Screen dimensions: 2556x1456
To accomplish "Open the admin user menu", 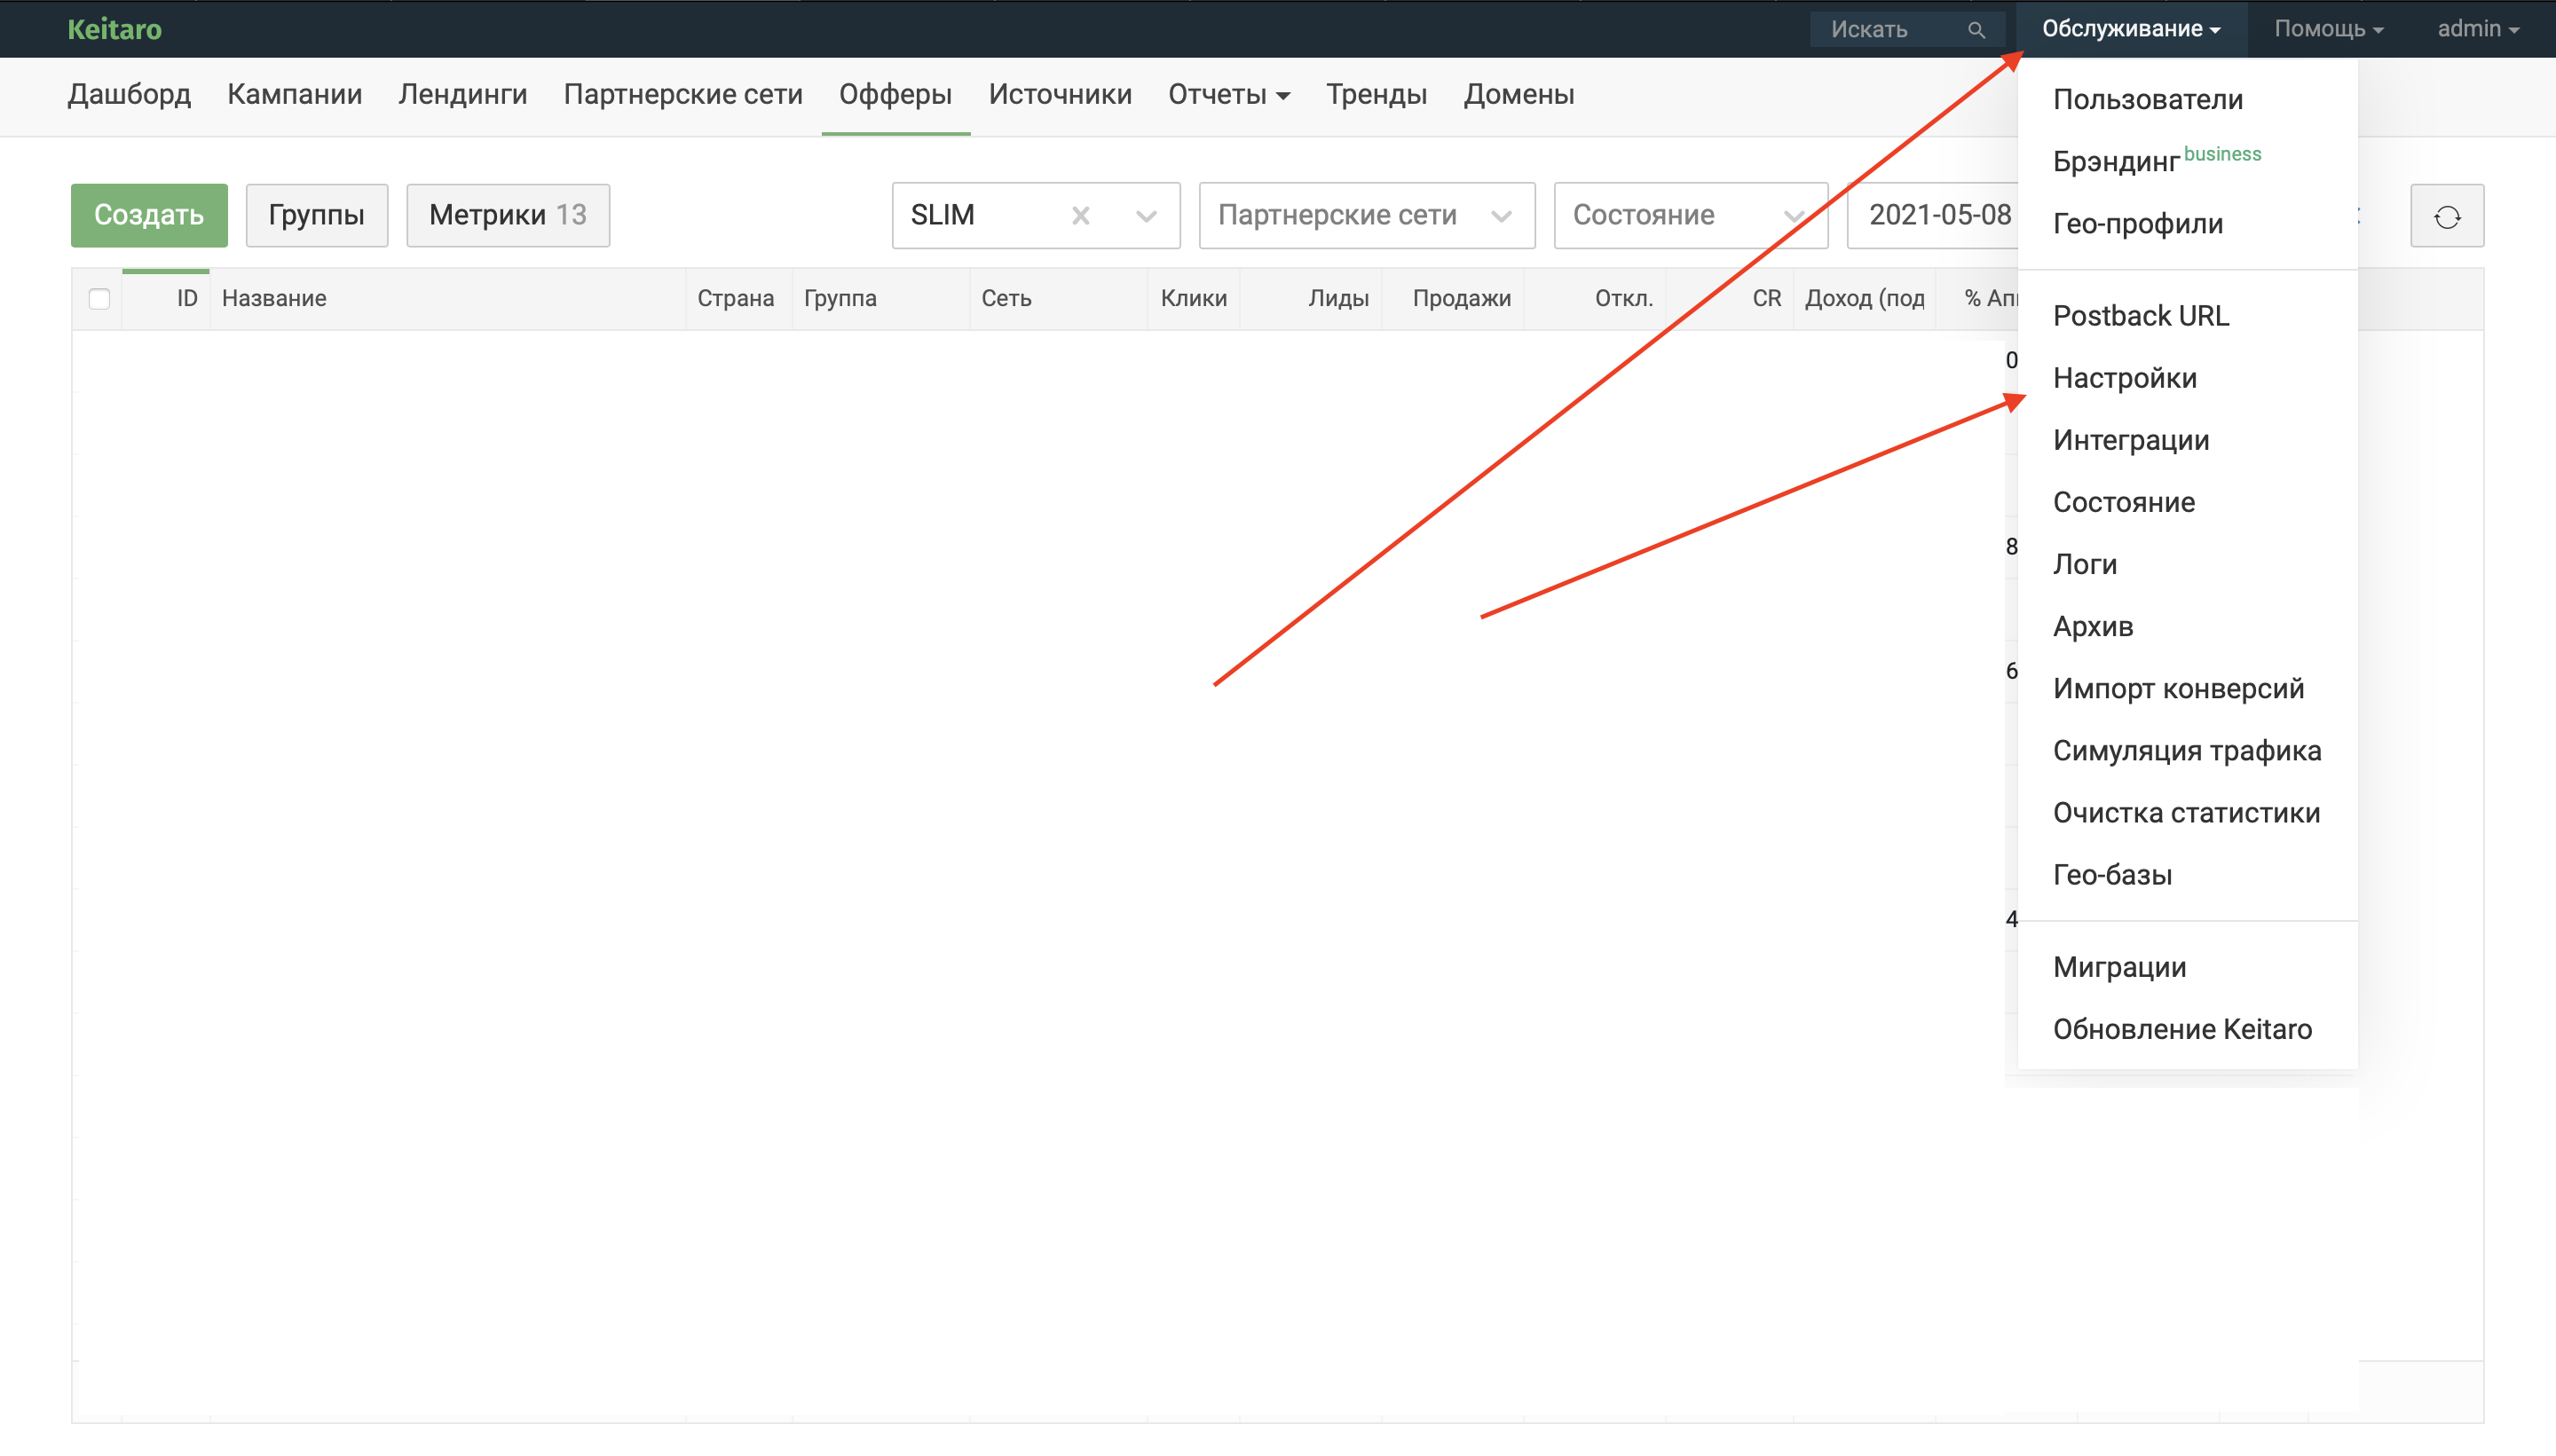I will point(2477,29).
